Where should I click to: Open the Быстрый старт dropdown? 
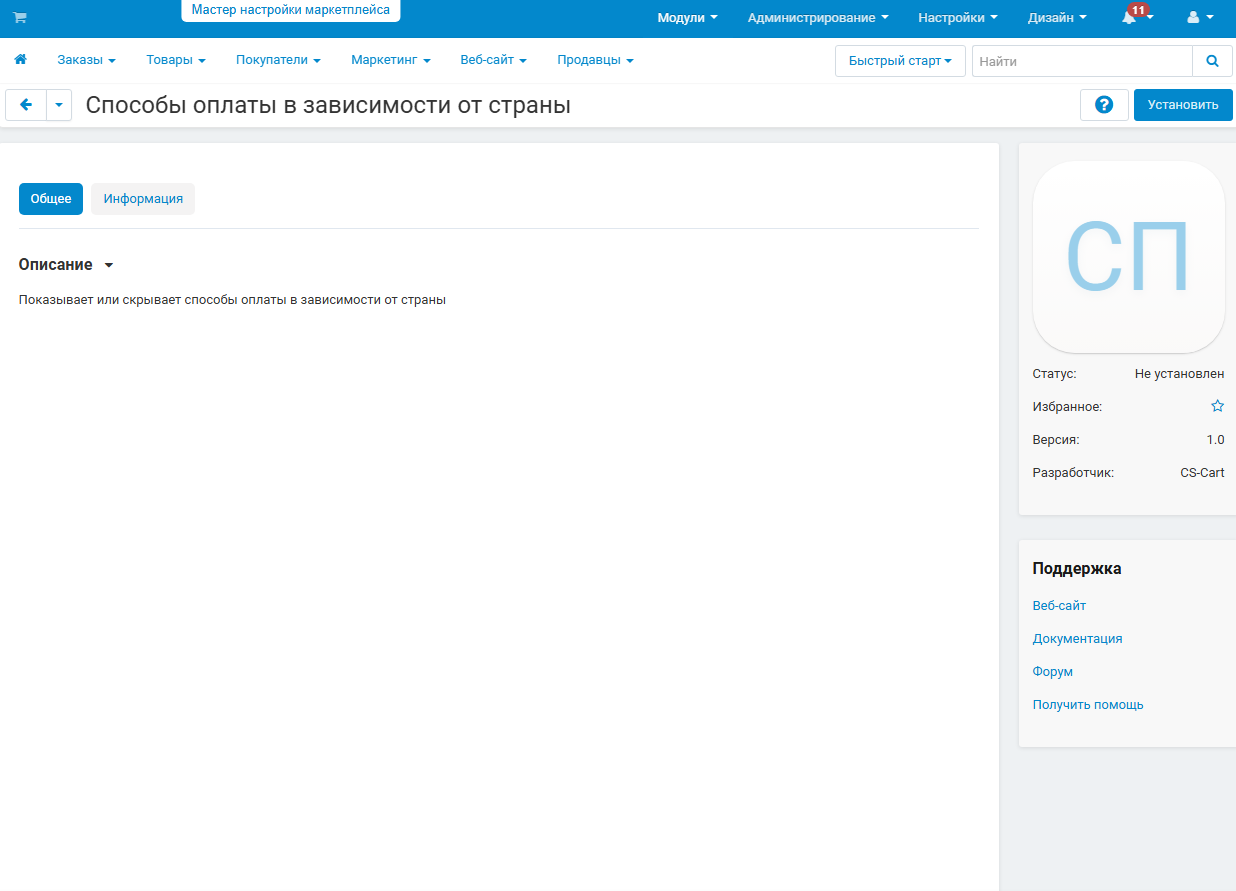click(x=899, y=61)
